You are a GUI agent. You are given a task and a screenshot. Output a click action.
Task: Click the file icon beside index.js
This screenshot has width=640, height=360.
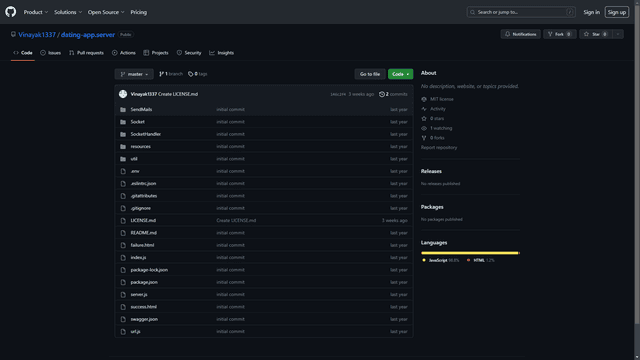point(123,258)
